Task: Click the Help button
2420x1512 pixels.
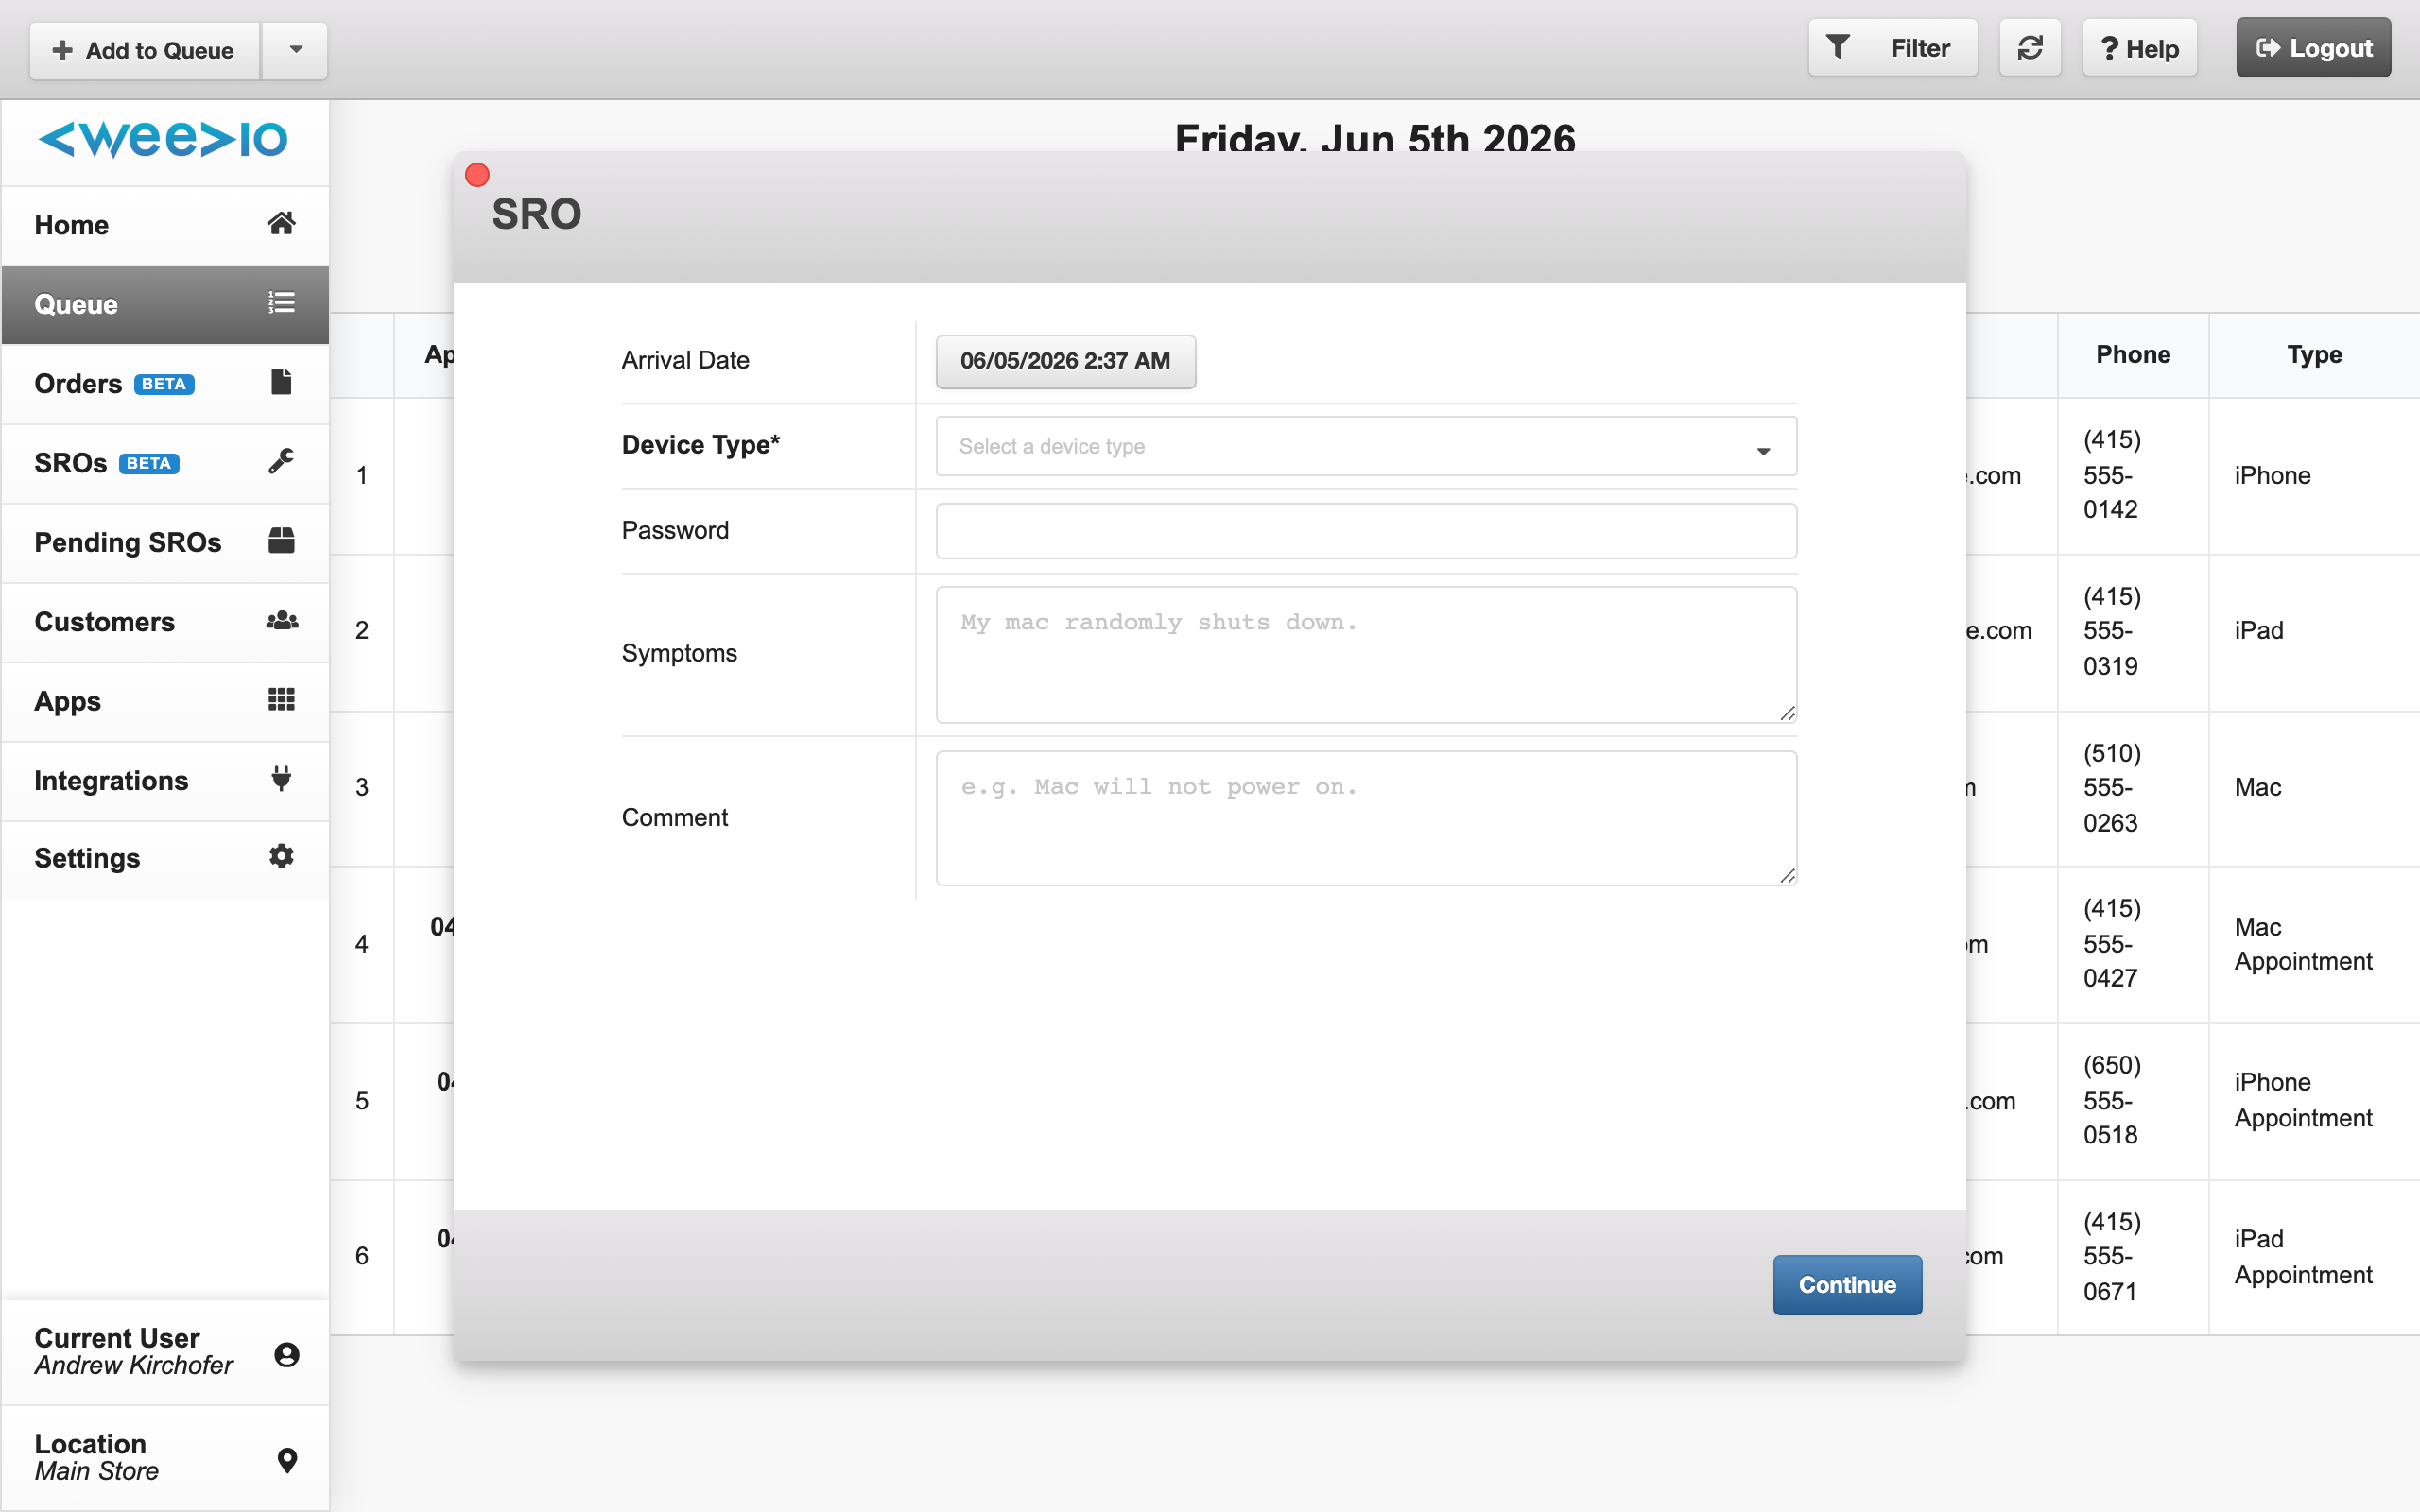Action: (x=2139, y=48)
